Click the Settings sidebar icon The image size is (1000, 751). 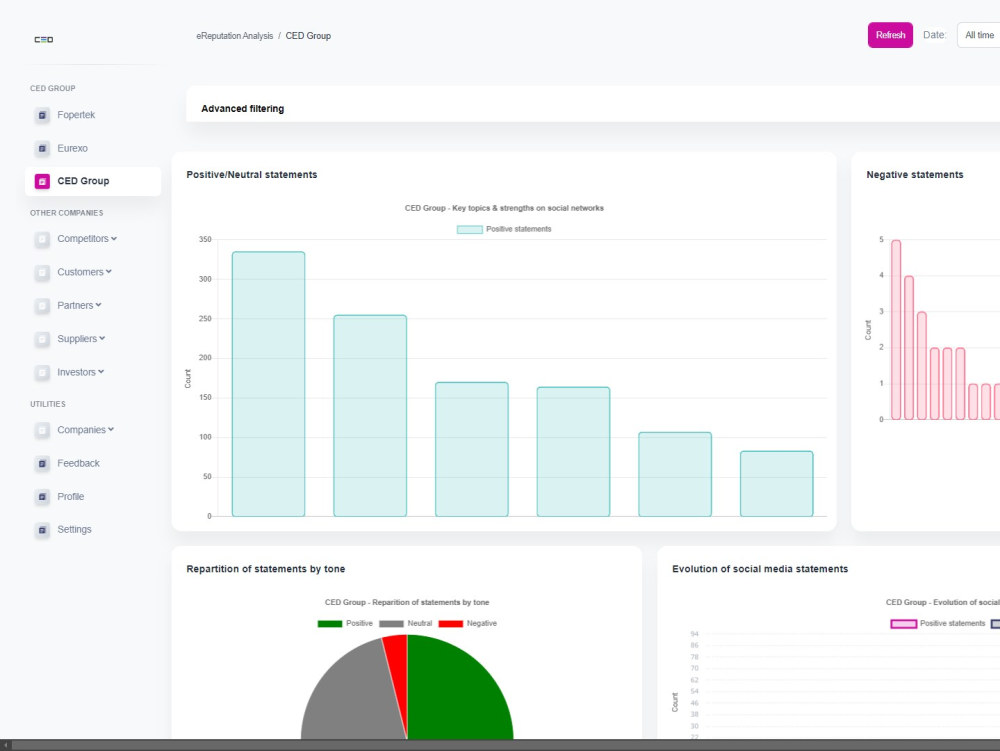pos(42,530)
